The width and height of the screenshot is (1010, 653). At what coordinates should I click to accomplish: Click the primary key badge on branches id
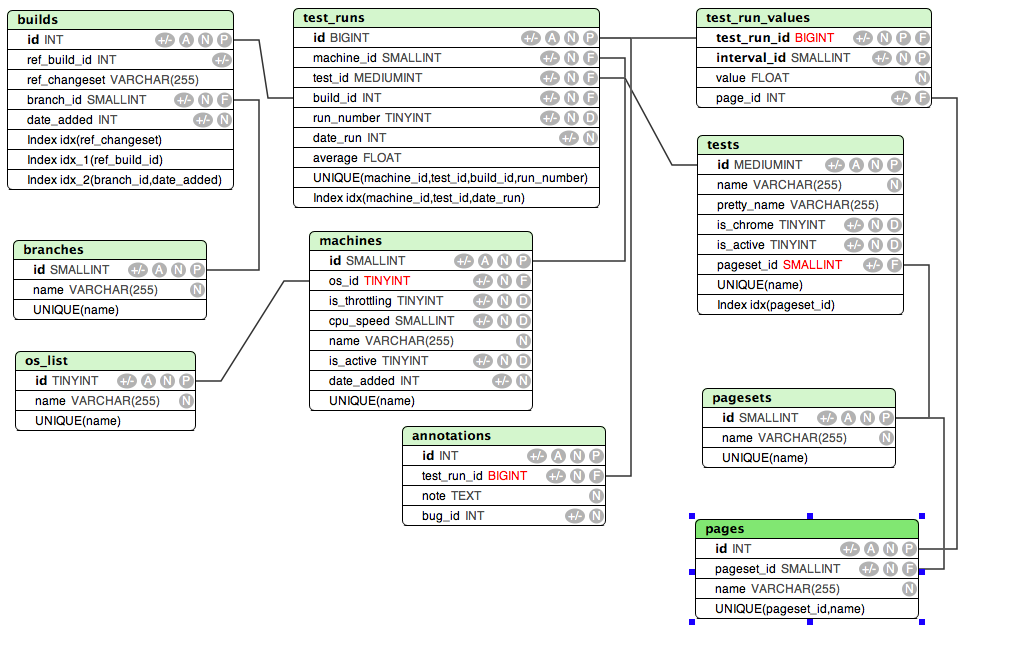197,270
